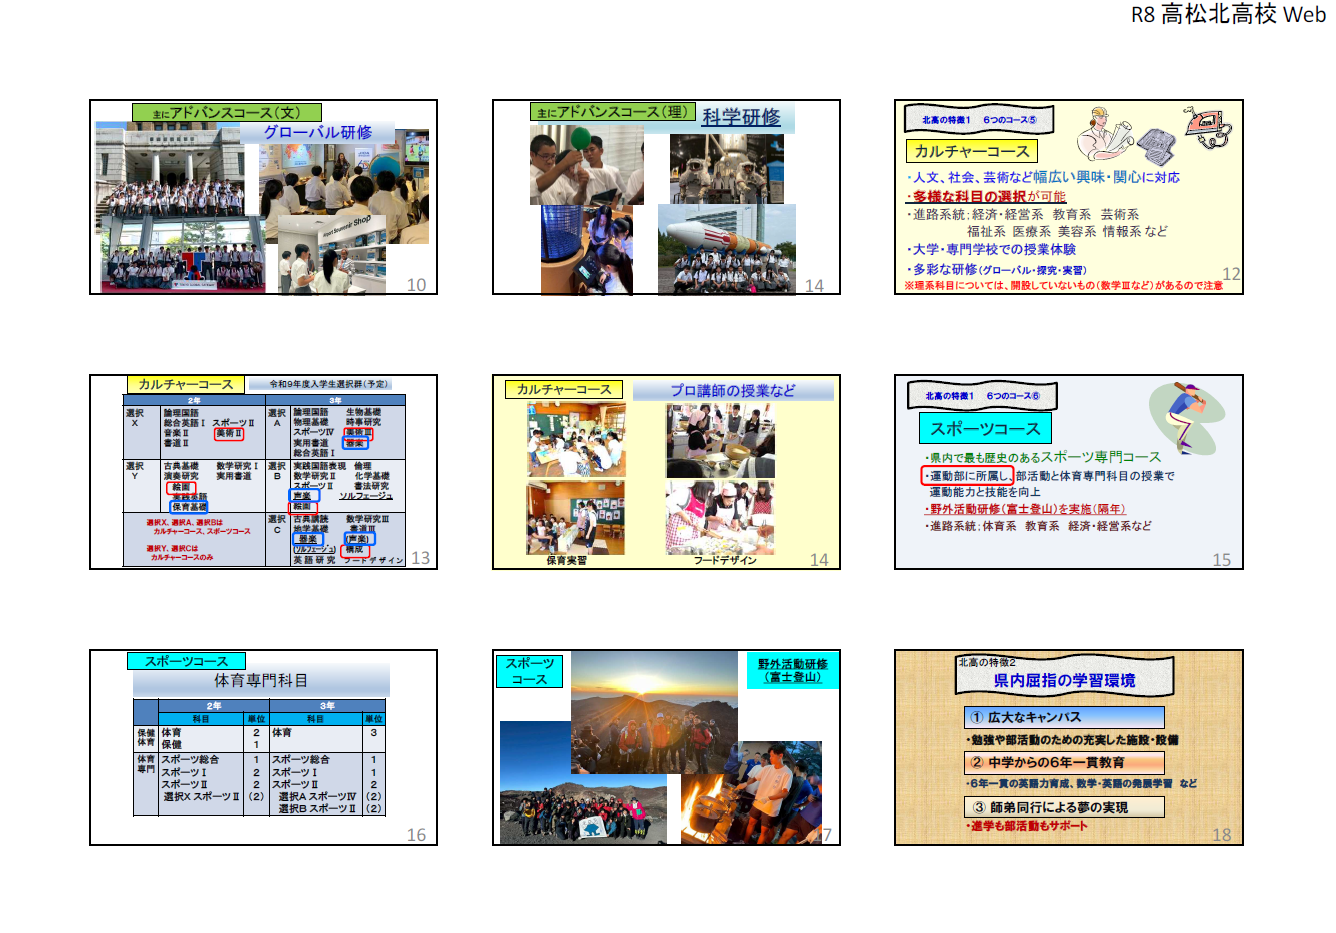Click the 北高の特徴1 6つのコース⑥ banner
This screenshot has height=933, width=1336.
click(x=982, y=396)
